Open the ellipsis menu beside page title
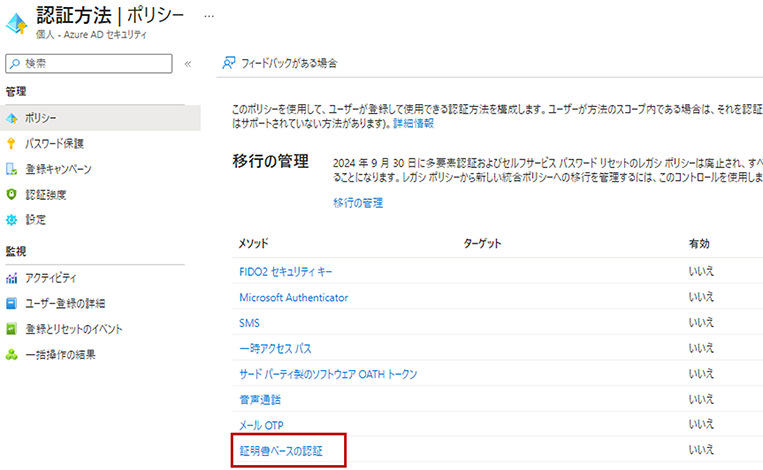This screenshot has height=470, width=763. point(209,17)
